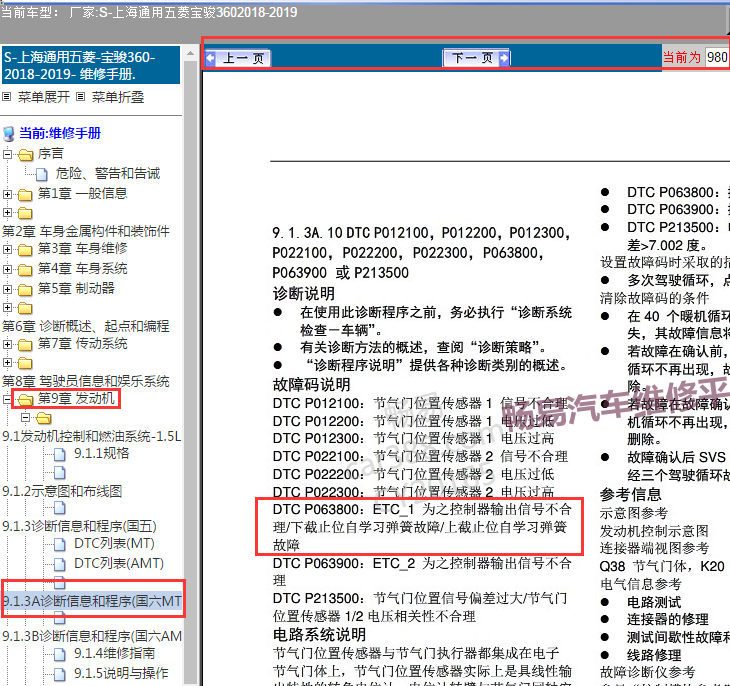Open DTC列表(AMT) page
Image resolution: width=730 pixels, height=686 pixels.
click(119, 563)
